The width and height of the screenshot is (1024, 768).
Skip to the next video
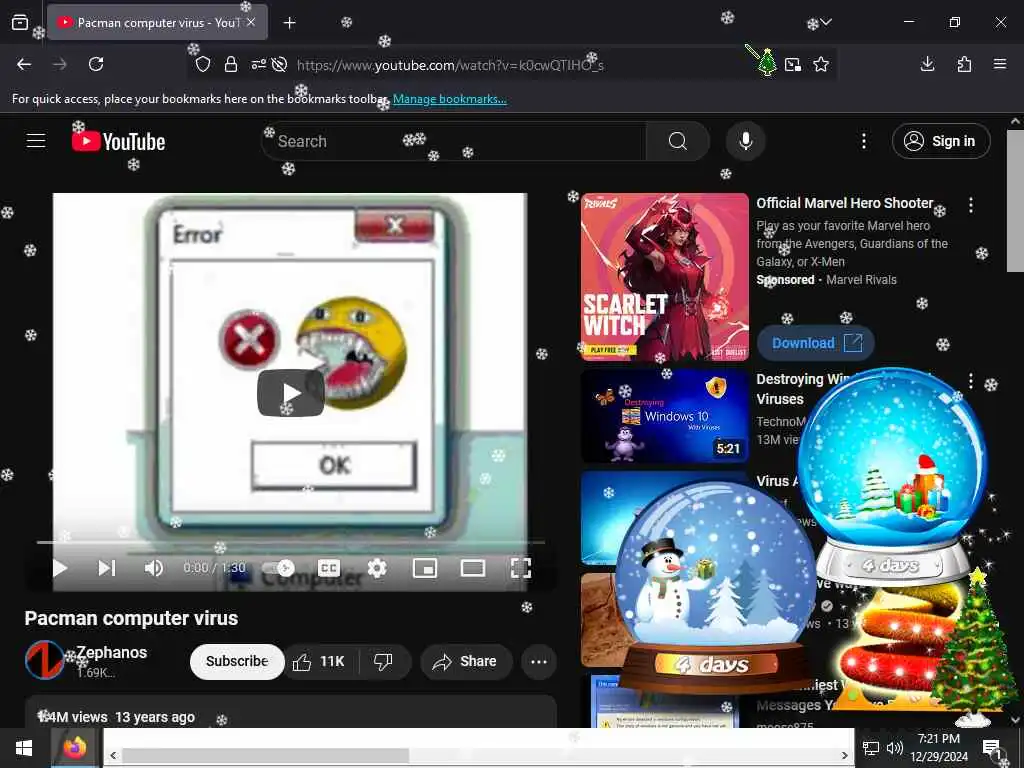(x=107, y=568)
